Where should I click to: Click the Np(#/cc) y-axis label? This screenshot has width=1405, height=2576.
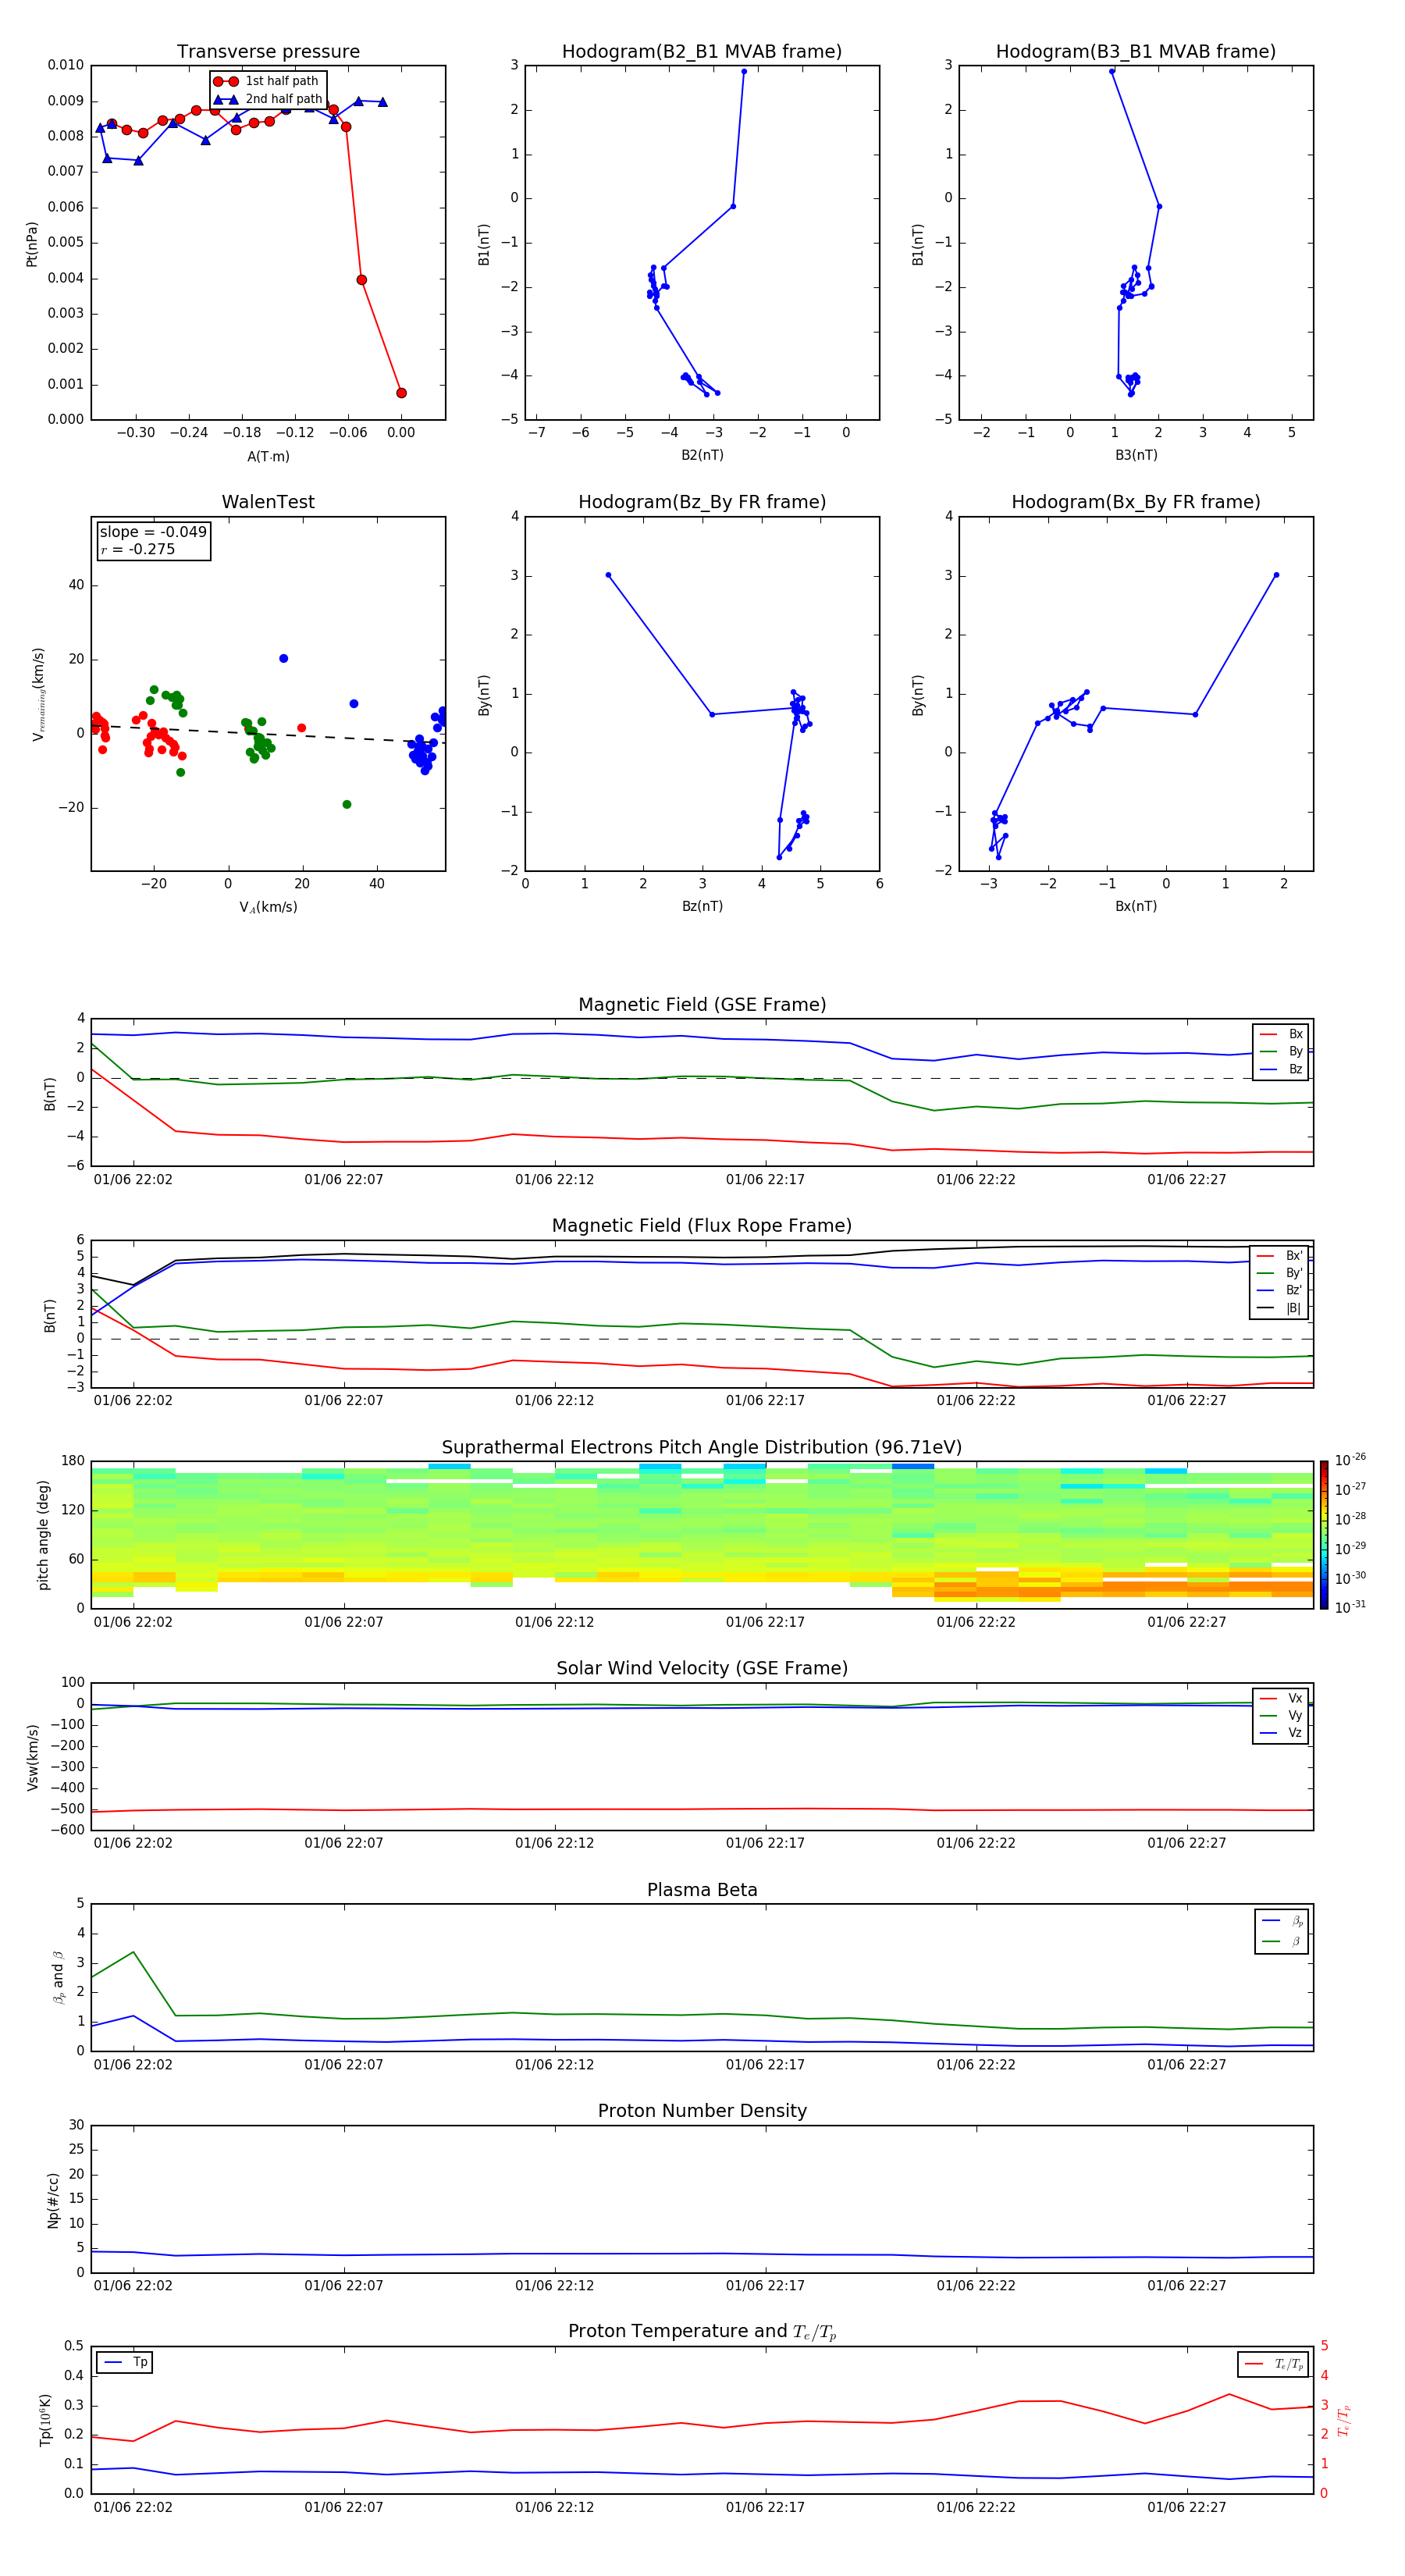pyautogui.click(x=53, y=2200)
